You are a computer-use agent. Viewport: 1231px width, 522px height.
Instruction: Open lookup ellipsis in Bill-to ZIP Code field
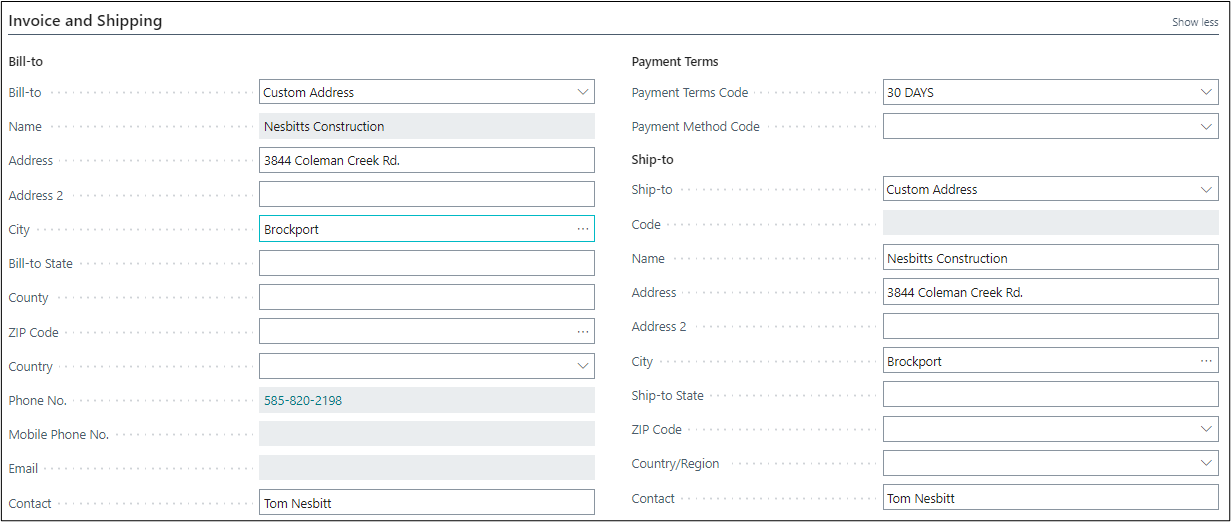click(x=583, y=331)
